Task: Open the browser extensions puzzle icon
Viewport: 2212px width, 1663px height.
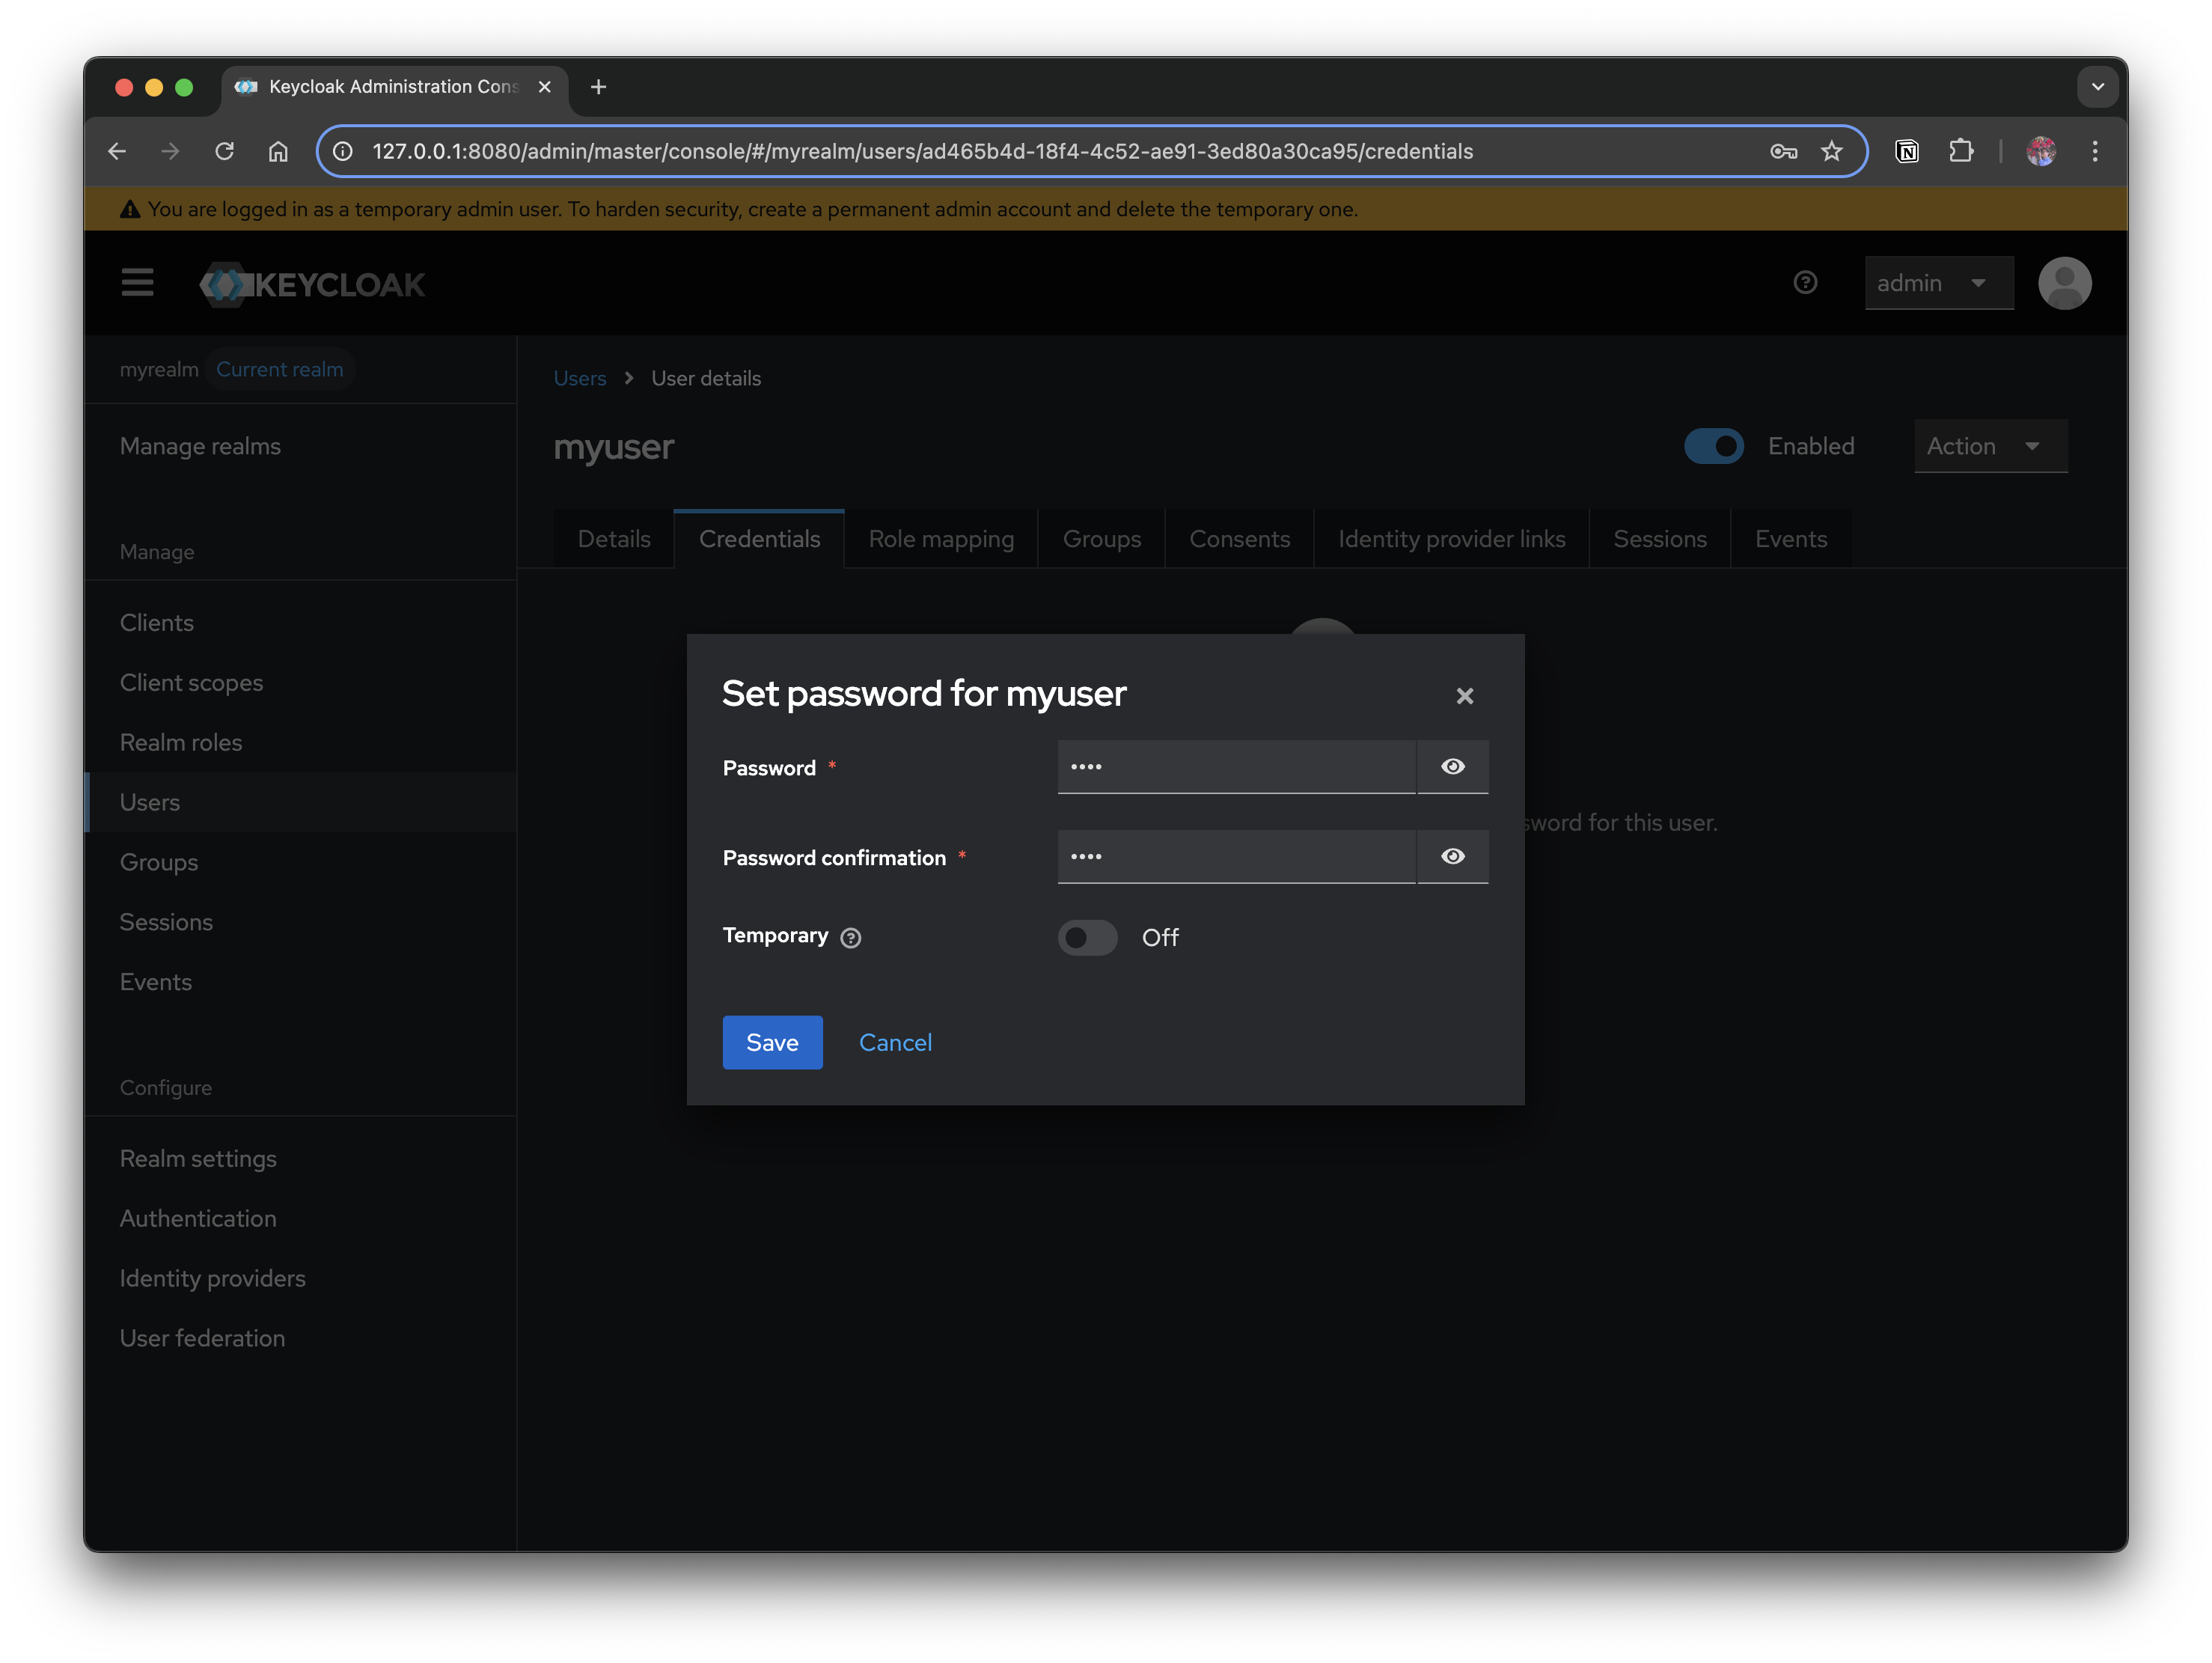Action: point(1961,152)
